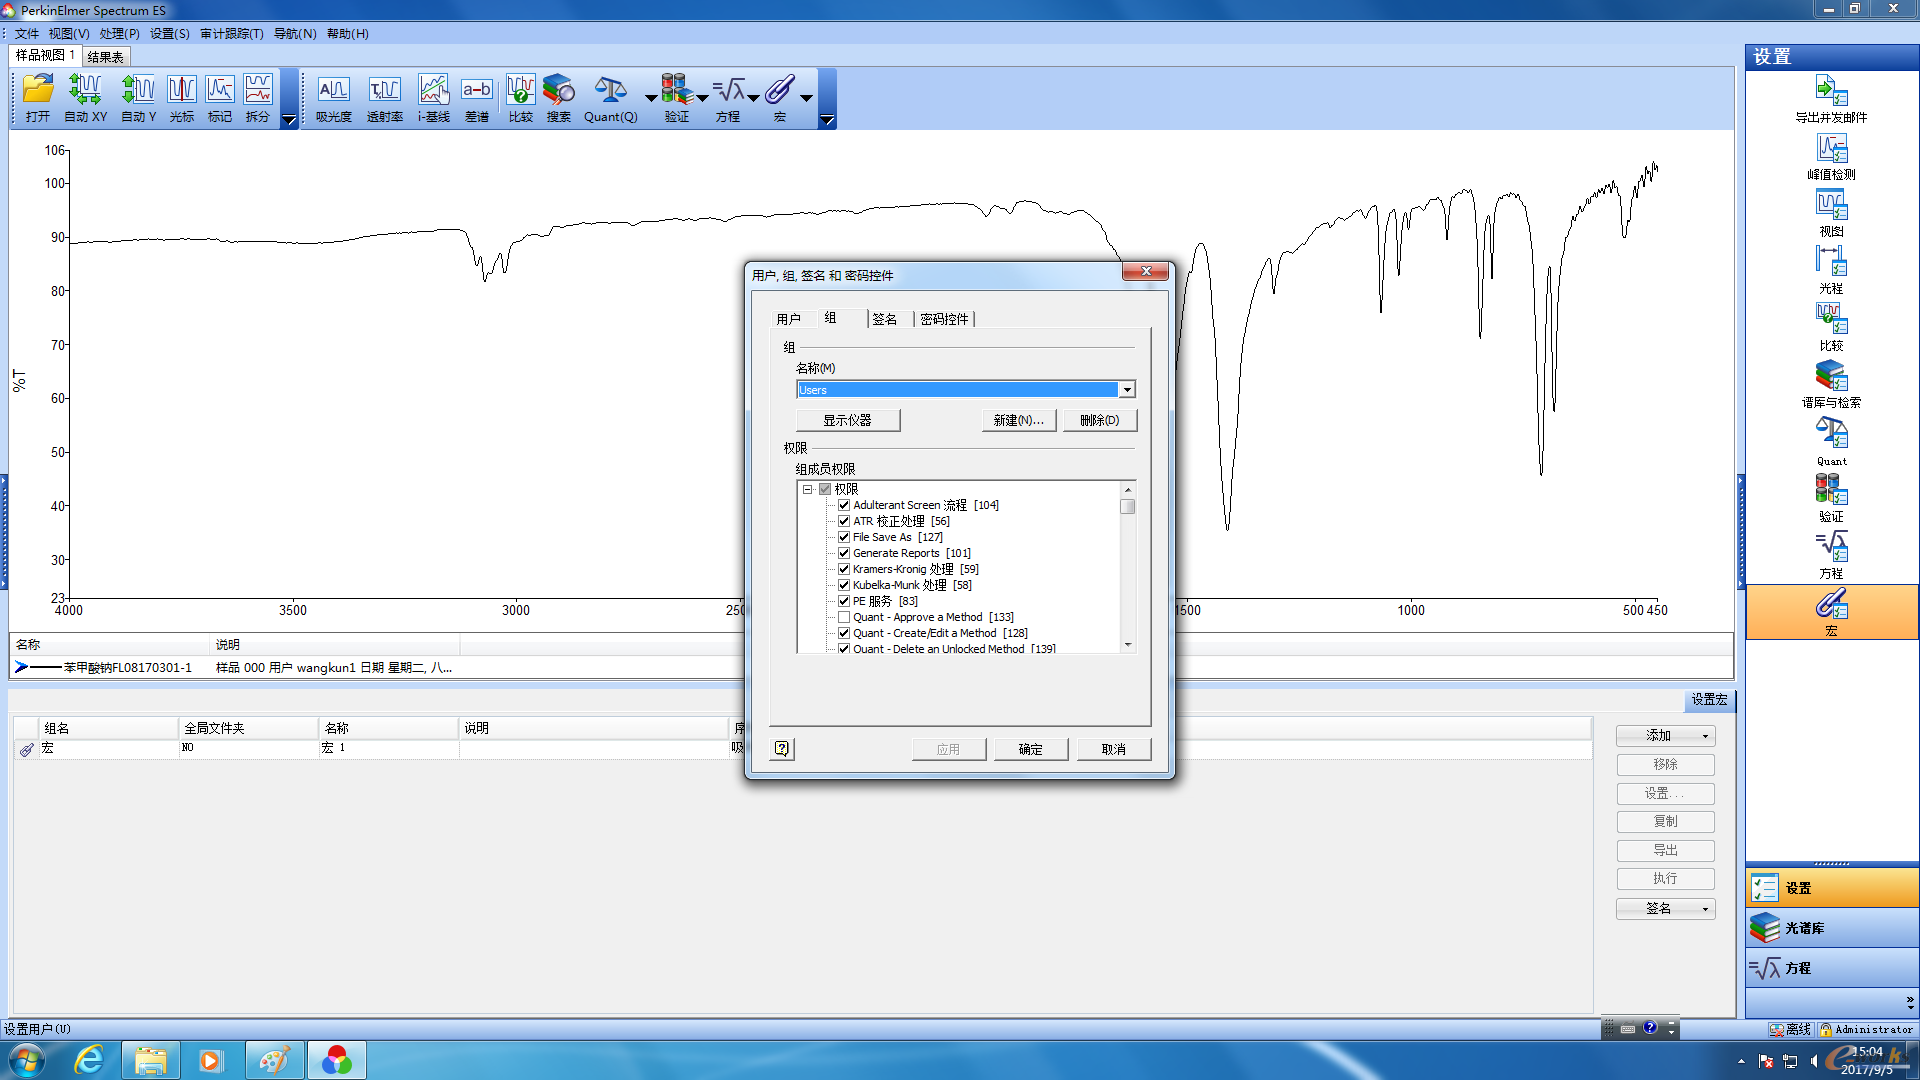Click the 拆分 split view icon

258,98
